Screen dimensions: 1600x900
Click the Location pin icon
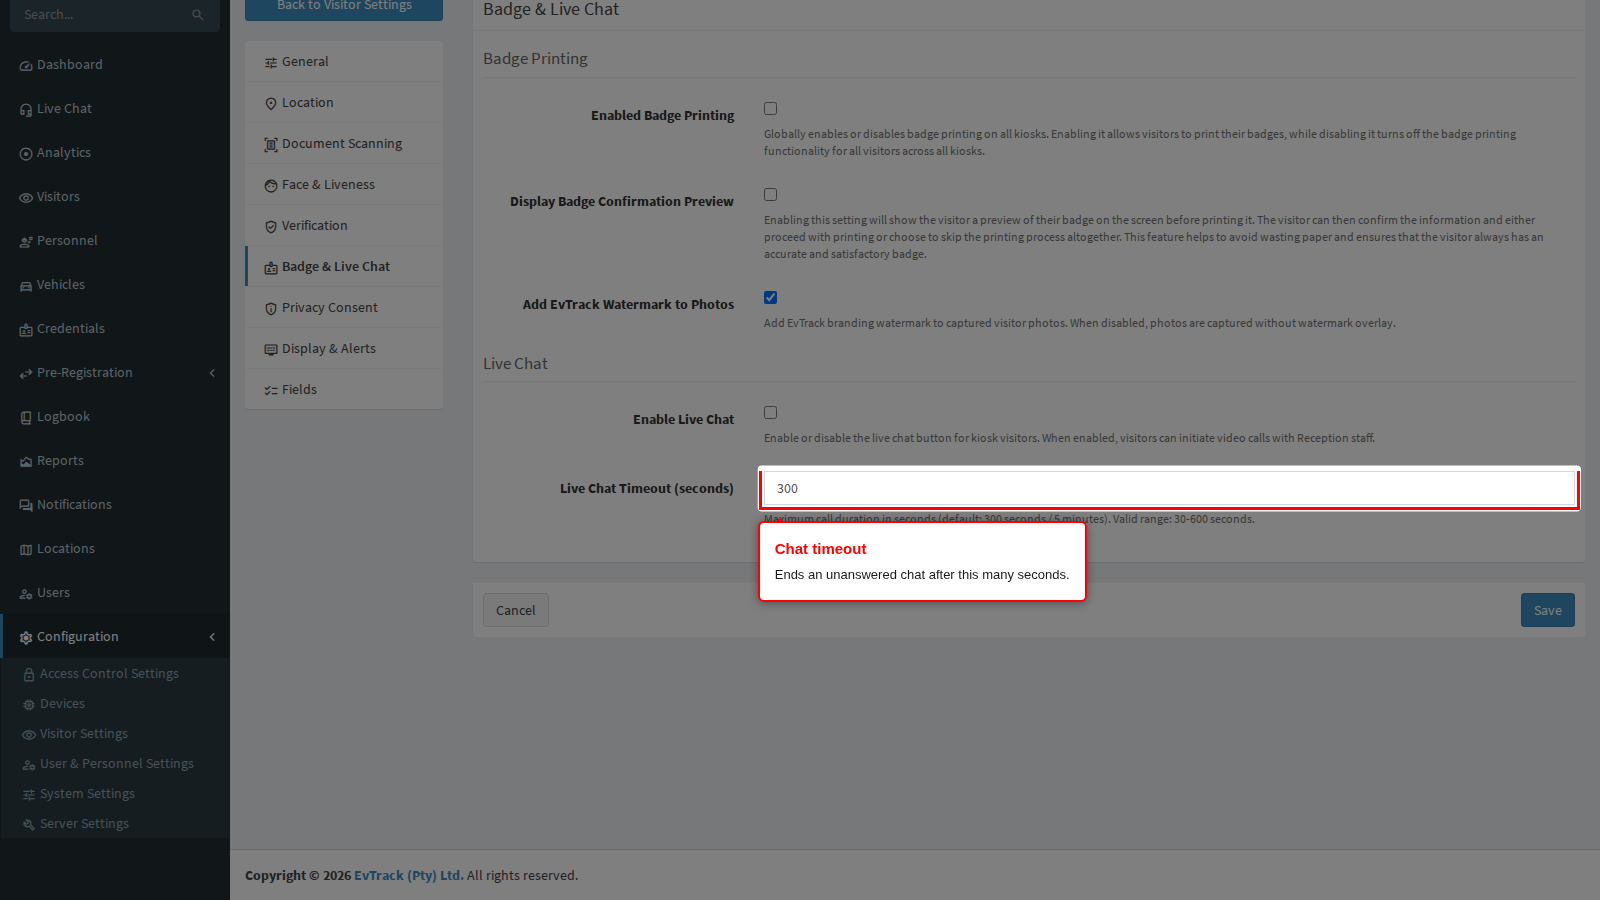tap(271, 104)
